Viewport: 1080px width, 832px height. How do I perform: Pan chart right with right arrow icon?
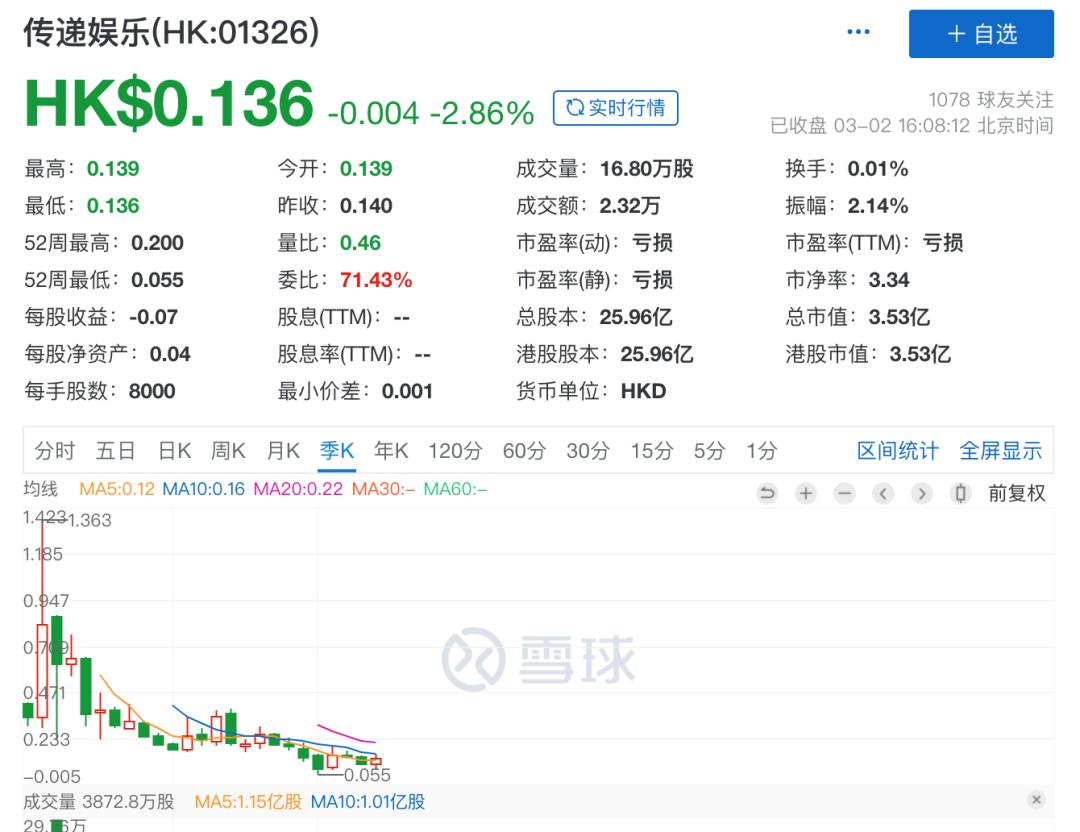[921, 493]
